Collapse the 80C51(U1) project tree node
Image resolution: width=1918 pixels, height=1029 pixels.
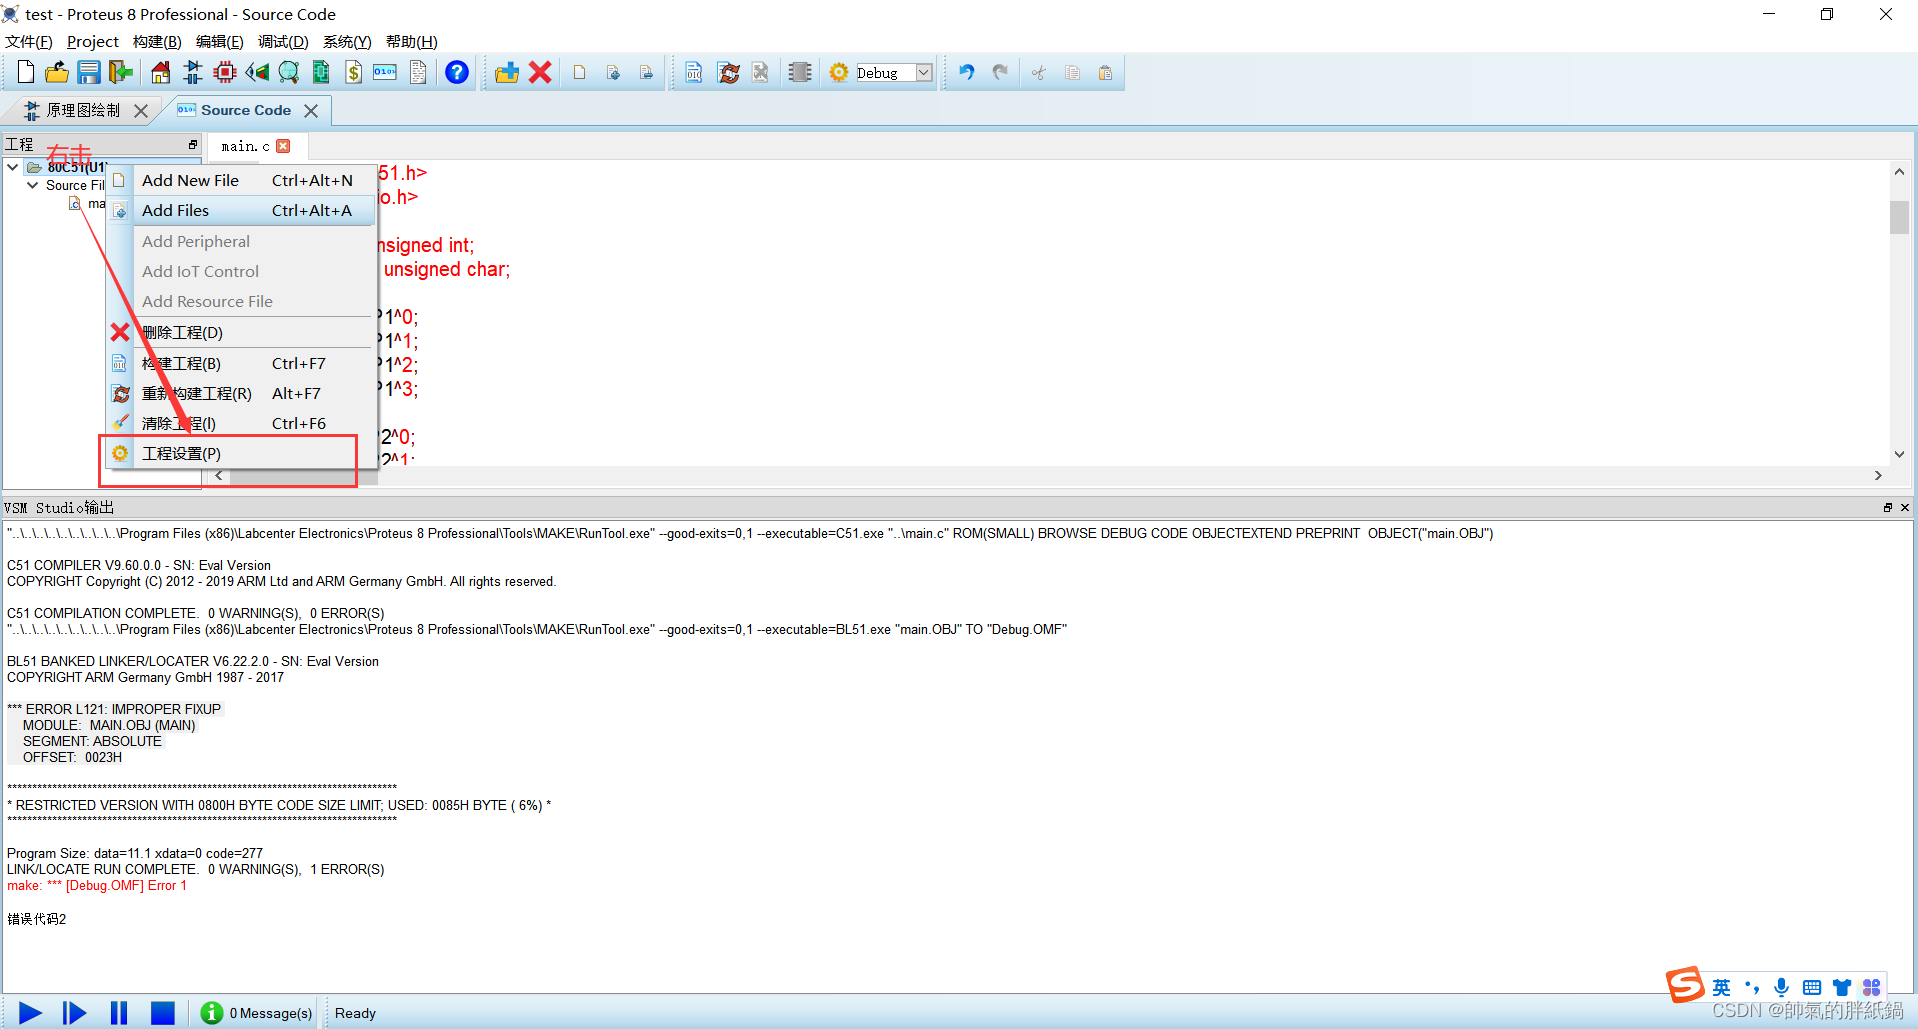pos(12,167)
